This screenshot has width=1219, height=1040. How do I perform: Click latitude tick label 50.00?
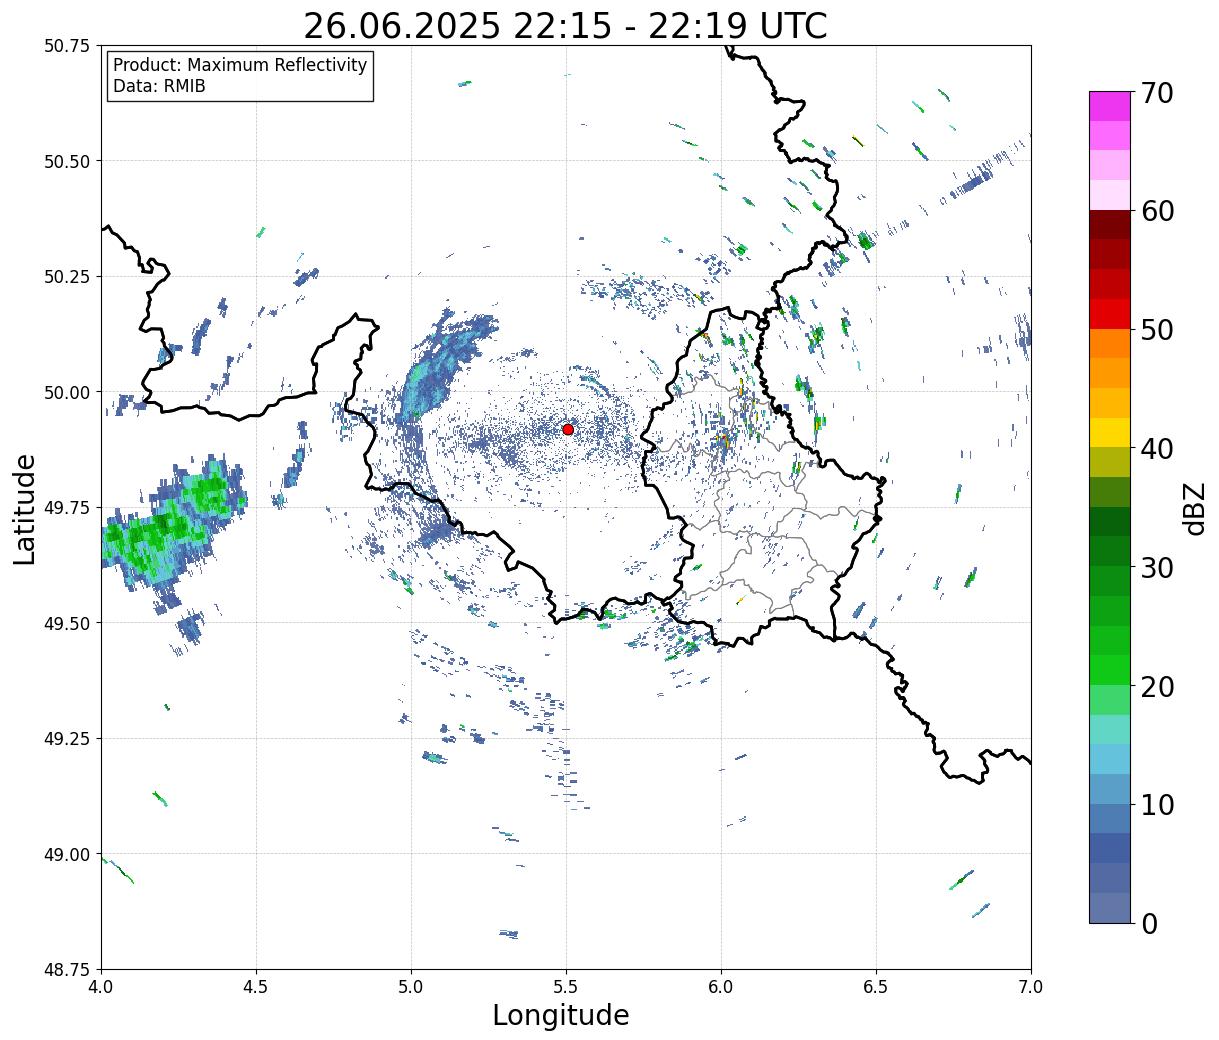coord(66,392)
